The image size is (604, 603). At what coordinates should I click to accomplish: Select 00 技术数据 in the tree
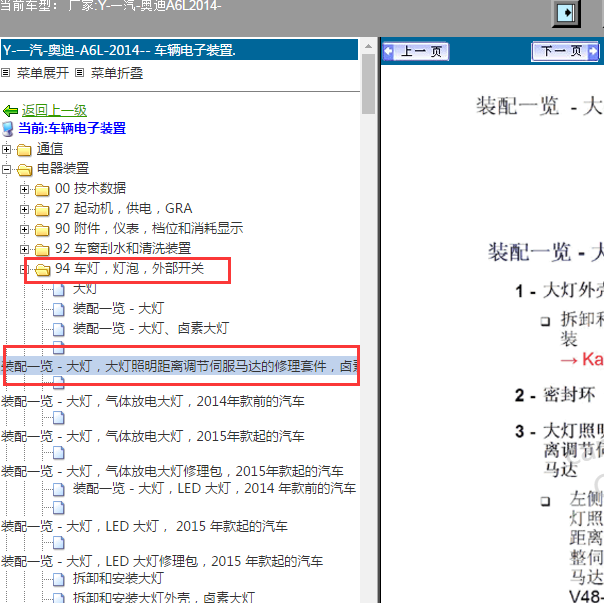(91, 188)
